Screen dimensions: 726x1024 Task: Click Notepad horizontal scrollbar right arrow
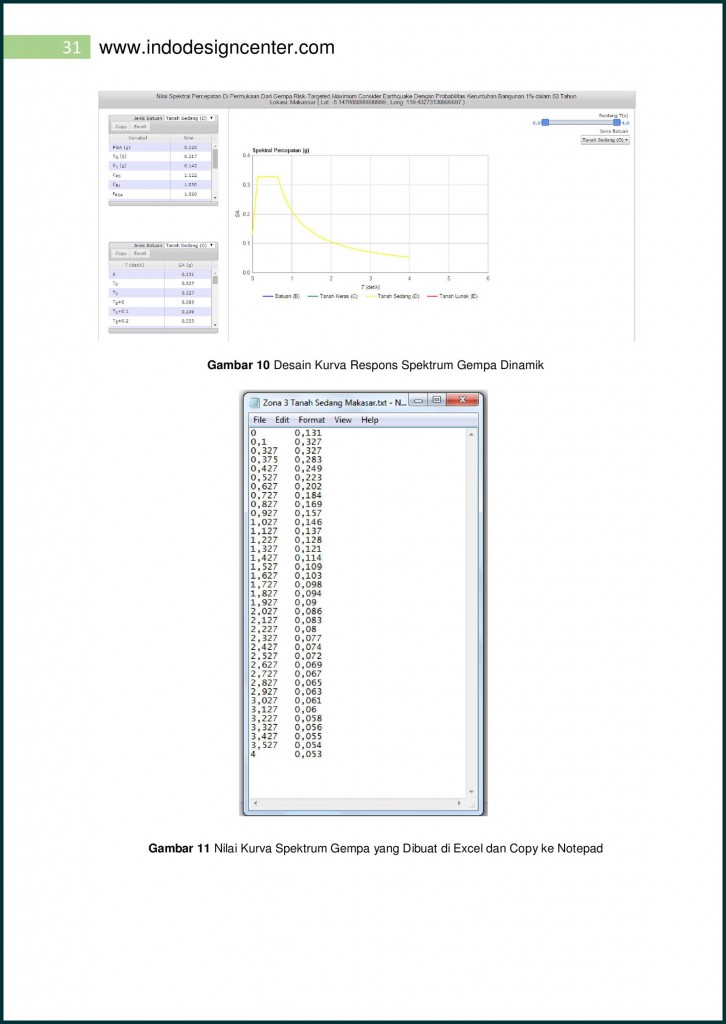pyautogui.click(x=460, y=803)
